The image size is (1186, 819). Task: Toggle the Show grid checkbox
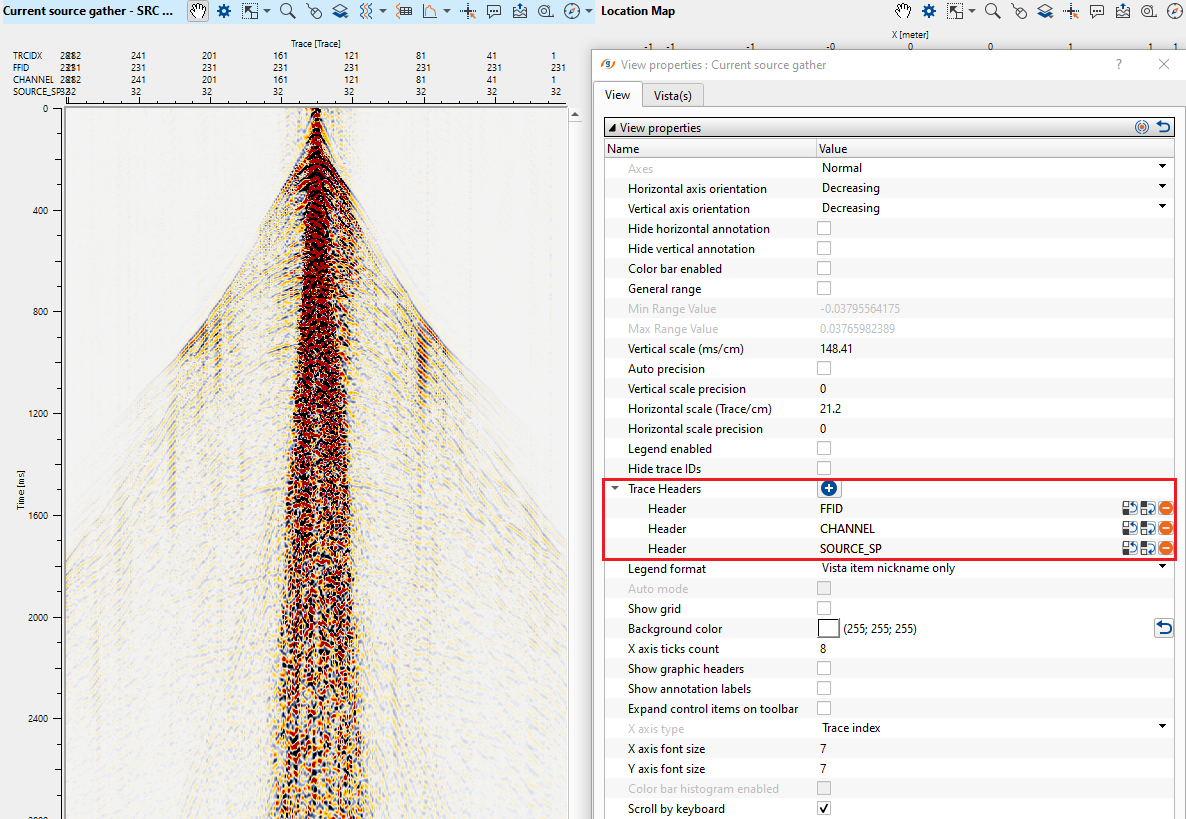(824, 608)
